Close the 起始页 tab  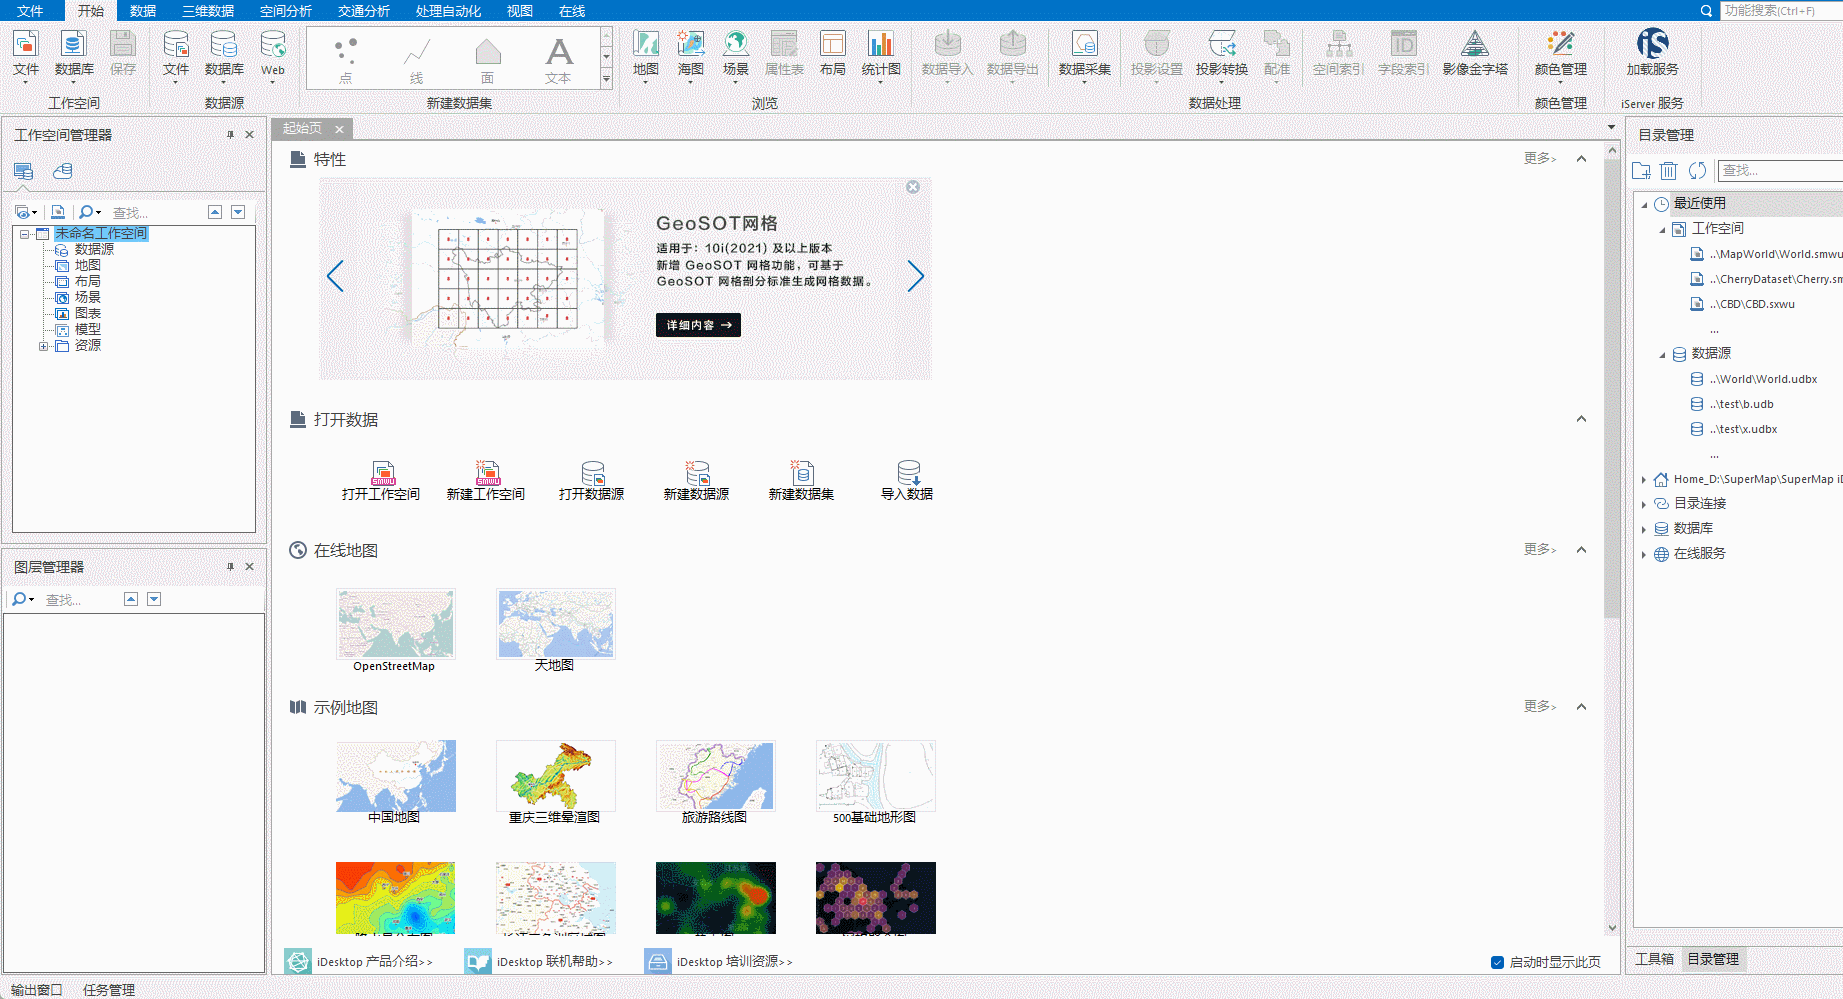coord(340,129)
